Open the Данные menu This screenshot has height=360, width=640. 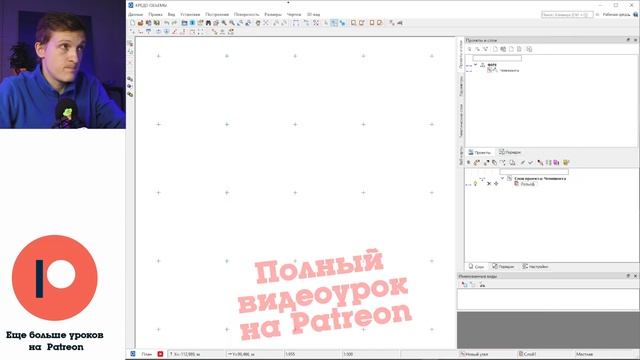point(136,14)
